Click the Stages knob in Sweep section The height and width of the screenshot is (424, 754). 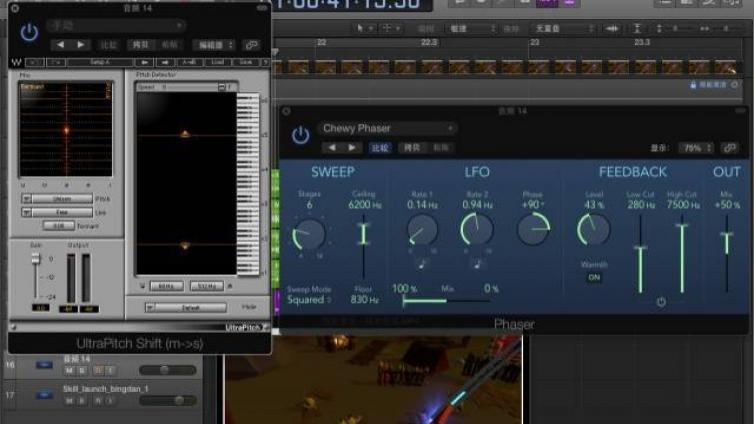(x=309, y=234)
